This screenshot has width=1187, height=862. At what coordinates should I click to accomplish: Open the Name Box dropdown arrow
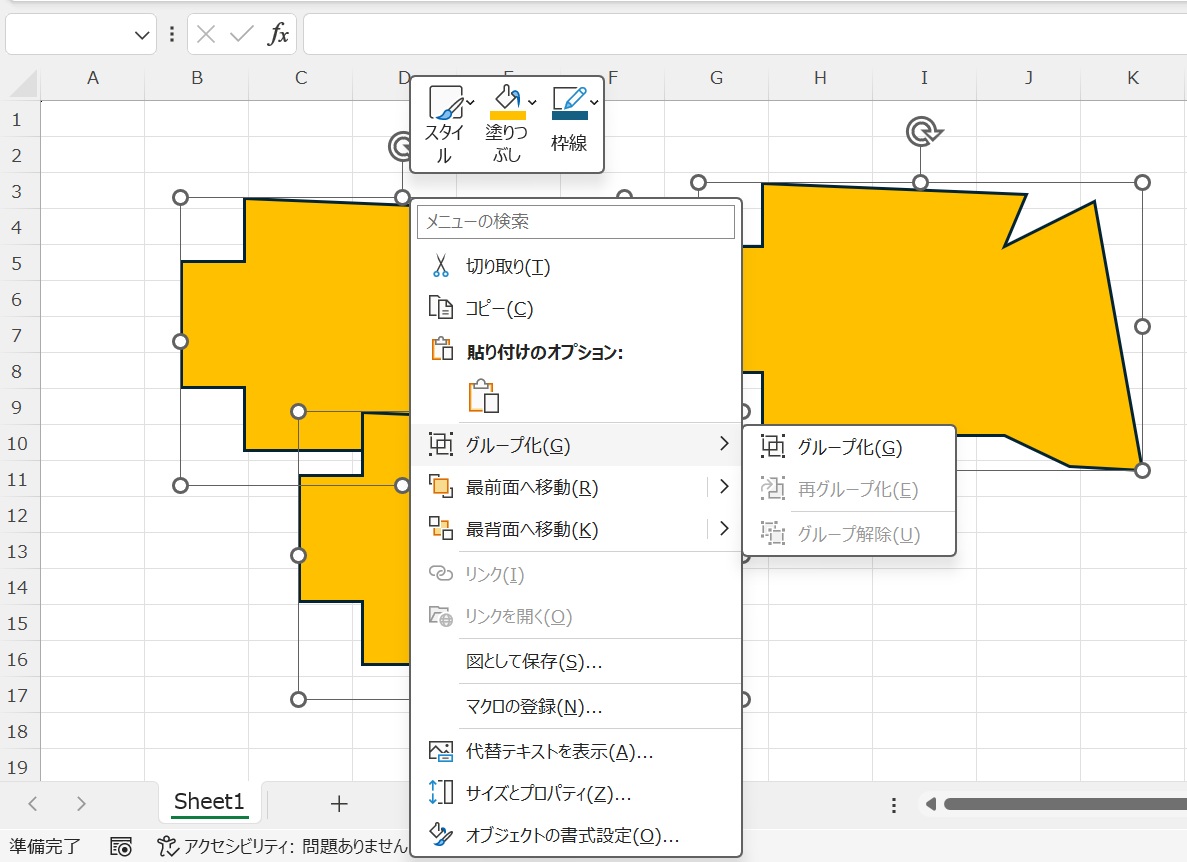(141, 35)
